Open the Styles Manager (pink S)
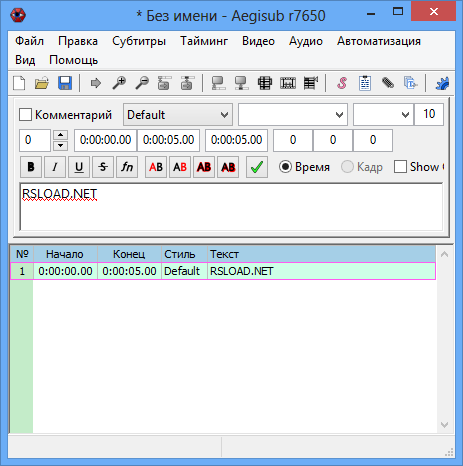This screenshot has width=463, height=466. [342, 83]
